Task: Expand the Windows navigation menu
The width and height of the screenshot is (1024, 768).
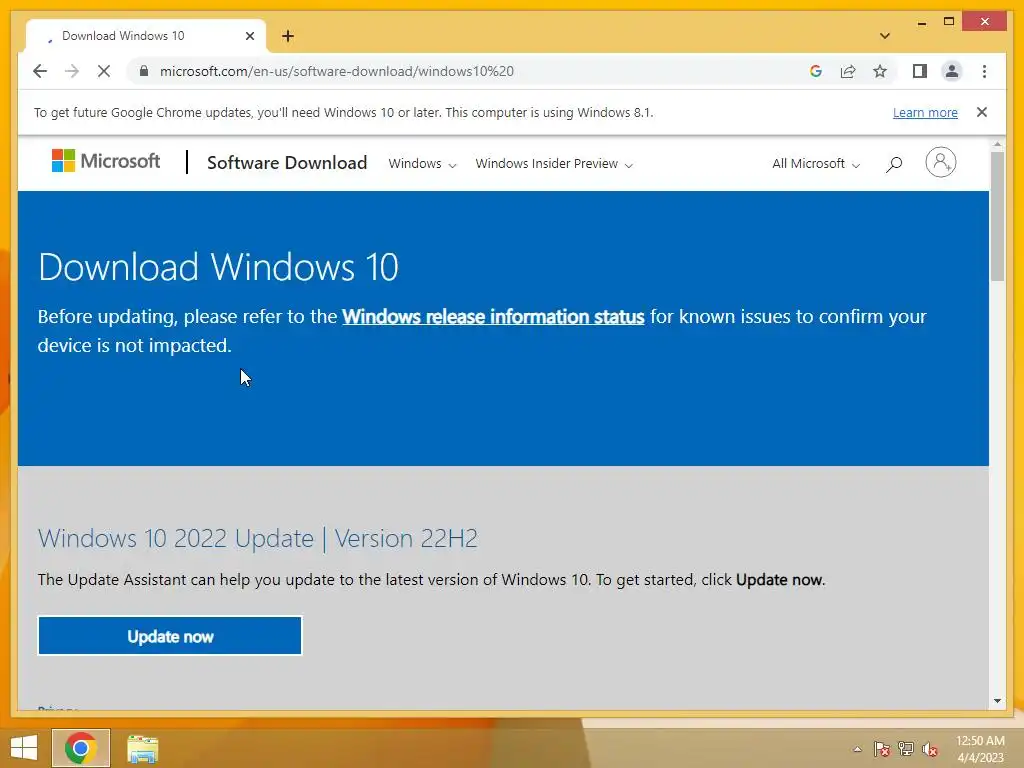Action: click(422, 163)
